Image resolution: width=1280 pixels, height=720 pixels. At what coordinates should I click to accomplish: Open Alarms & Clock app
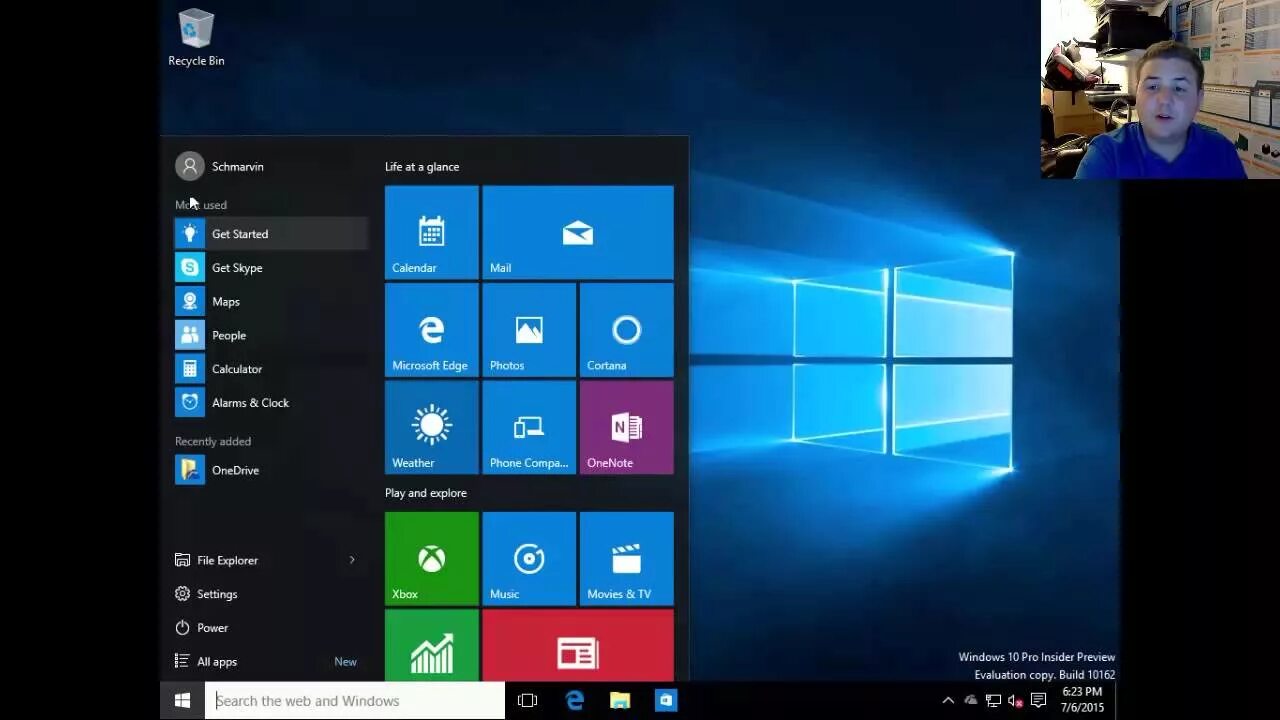tap(270, 403)
